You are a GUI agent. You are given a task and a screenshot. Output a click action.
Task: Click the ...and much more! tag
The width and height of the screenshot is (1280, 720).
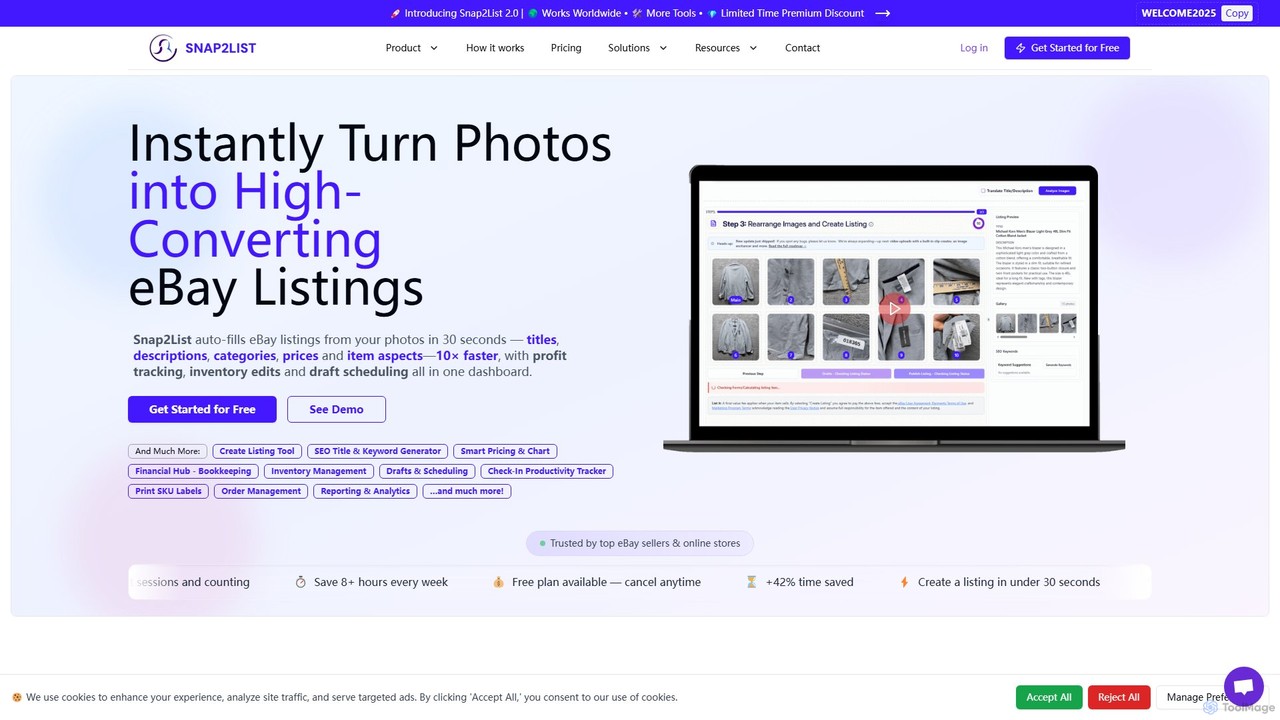(467, 491)
